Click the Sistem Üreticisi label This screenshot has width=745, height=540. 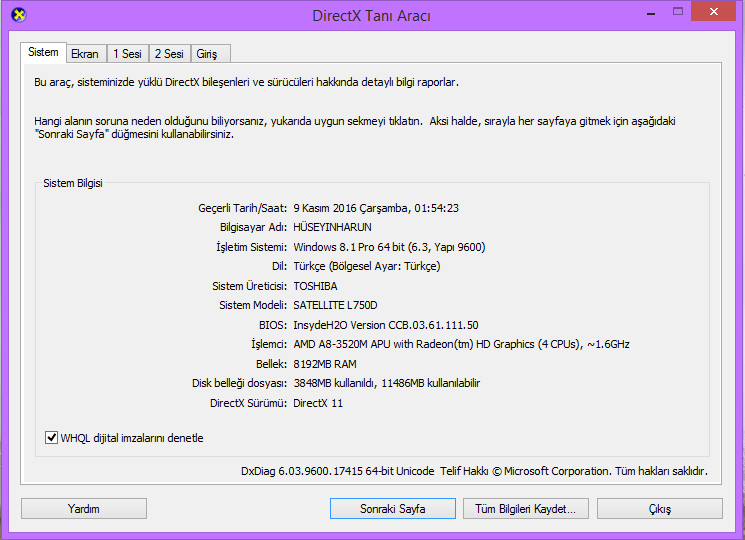(249, 286)
